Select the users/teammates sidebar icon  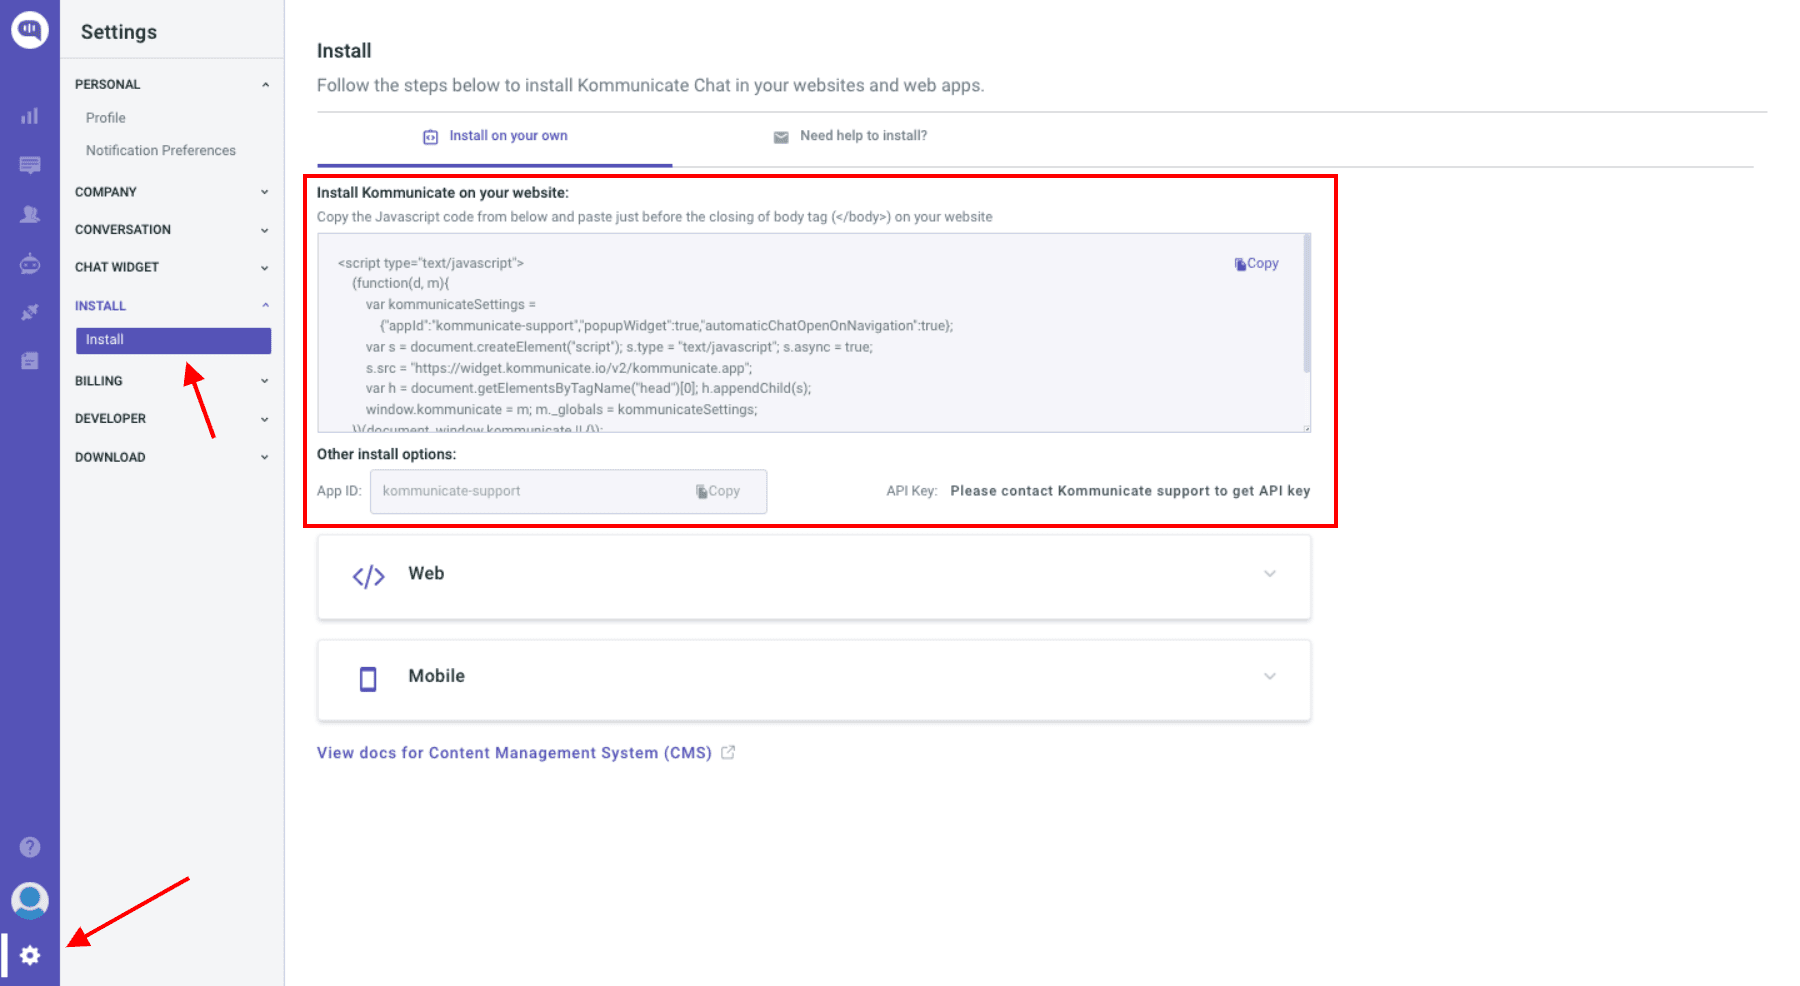(x=30, y=213)
